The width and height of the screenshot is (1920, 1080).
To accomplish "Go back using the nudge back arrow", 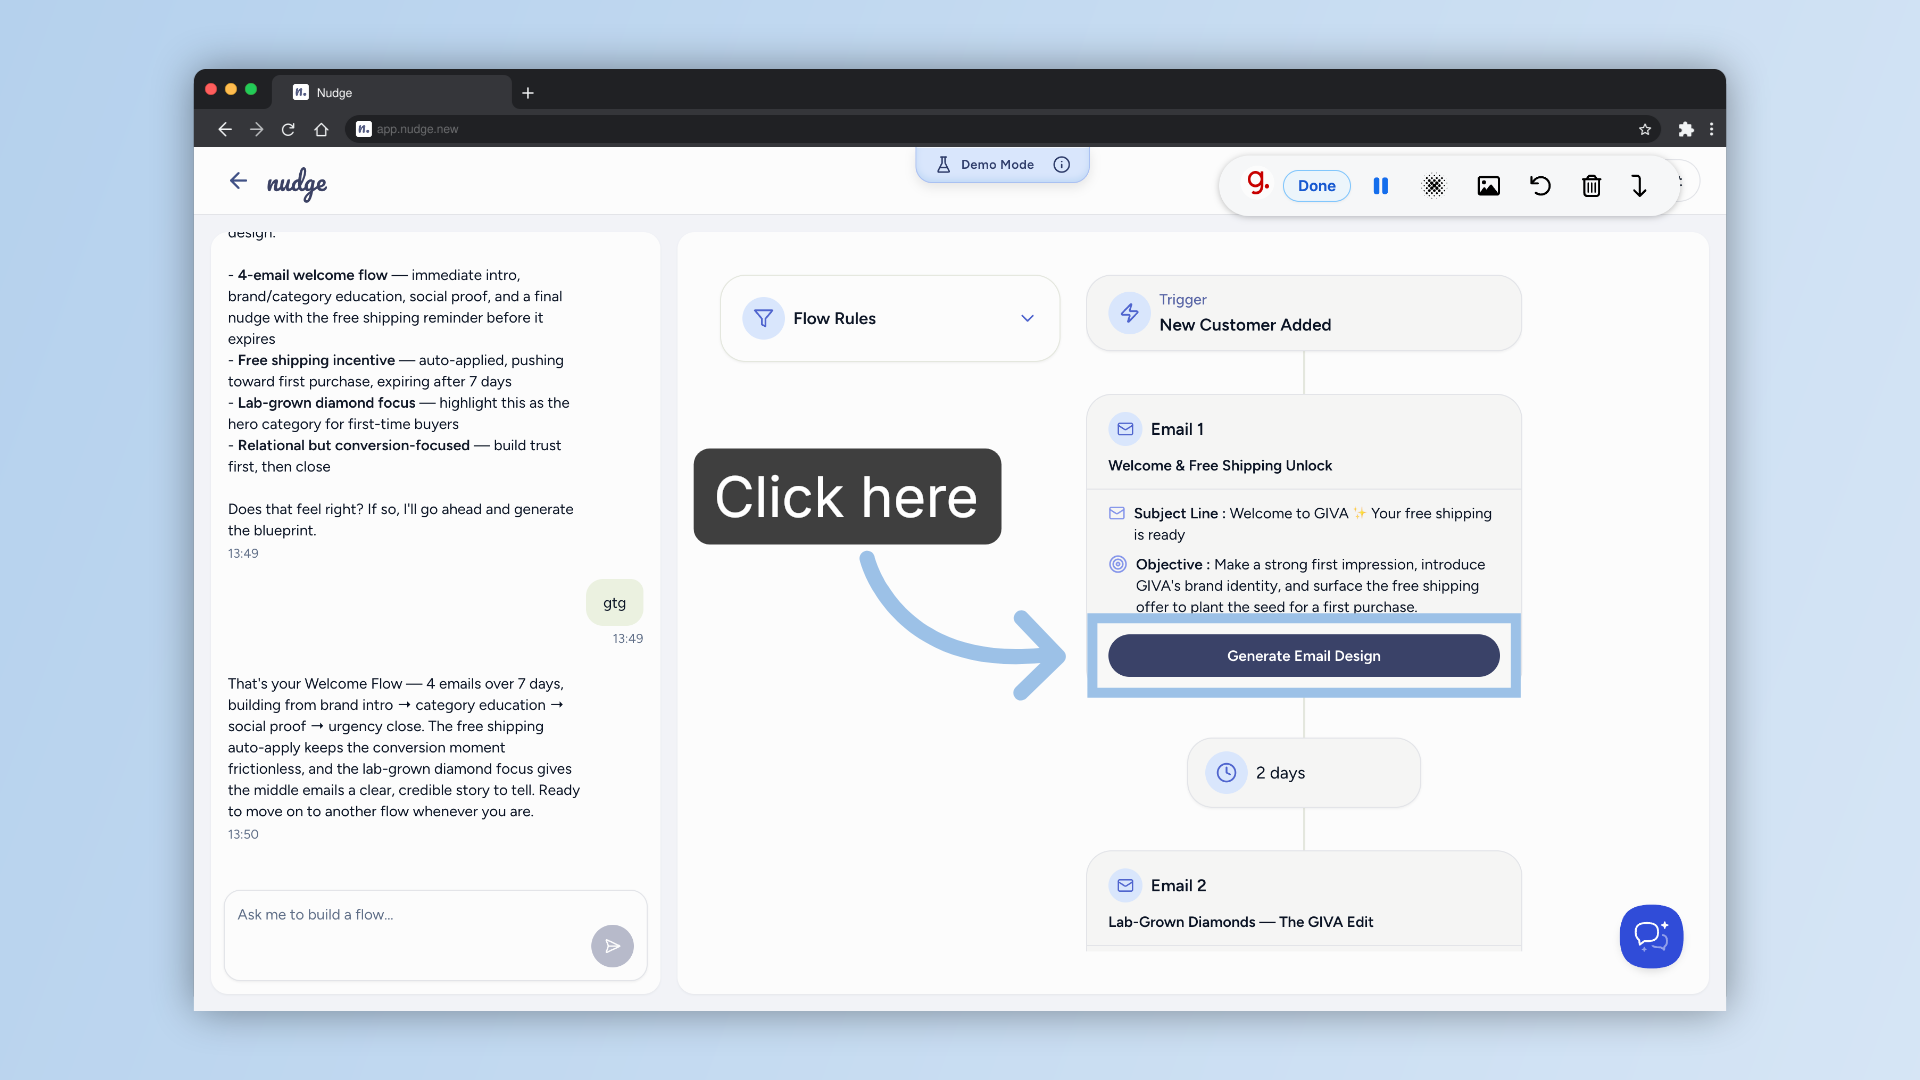I will 238,180.
